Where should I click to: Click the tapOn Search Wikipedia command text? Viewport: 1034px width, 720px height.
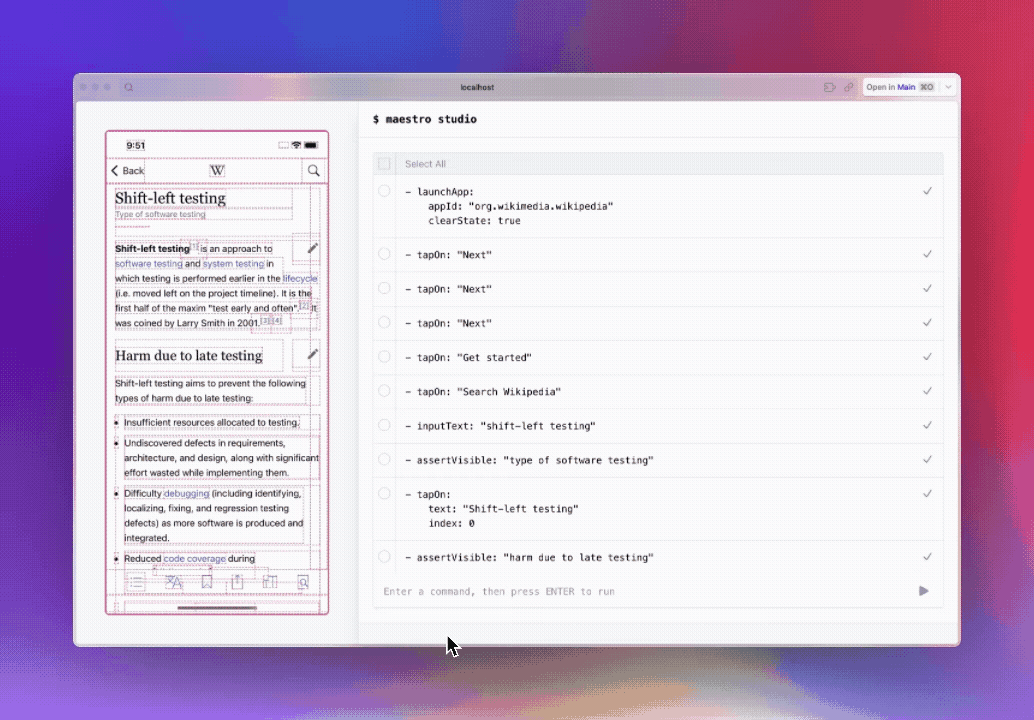(483, 392)
